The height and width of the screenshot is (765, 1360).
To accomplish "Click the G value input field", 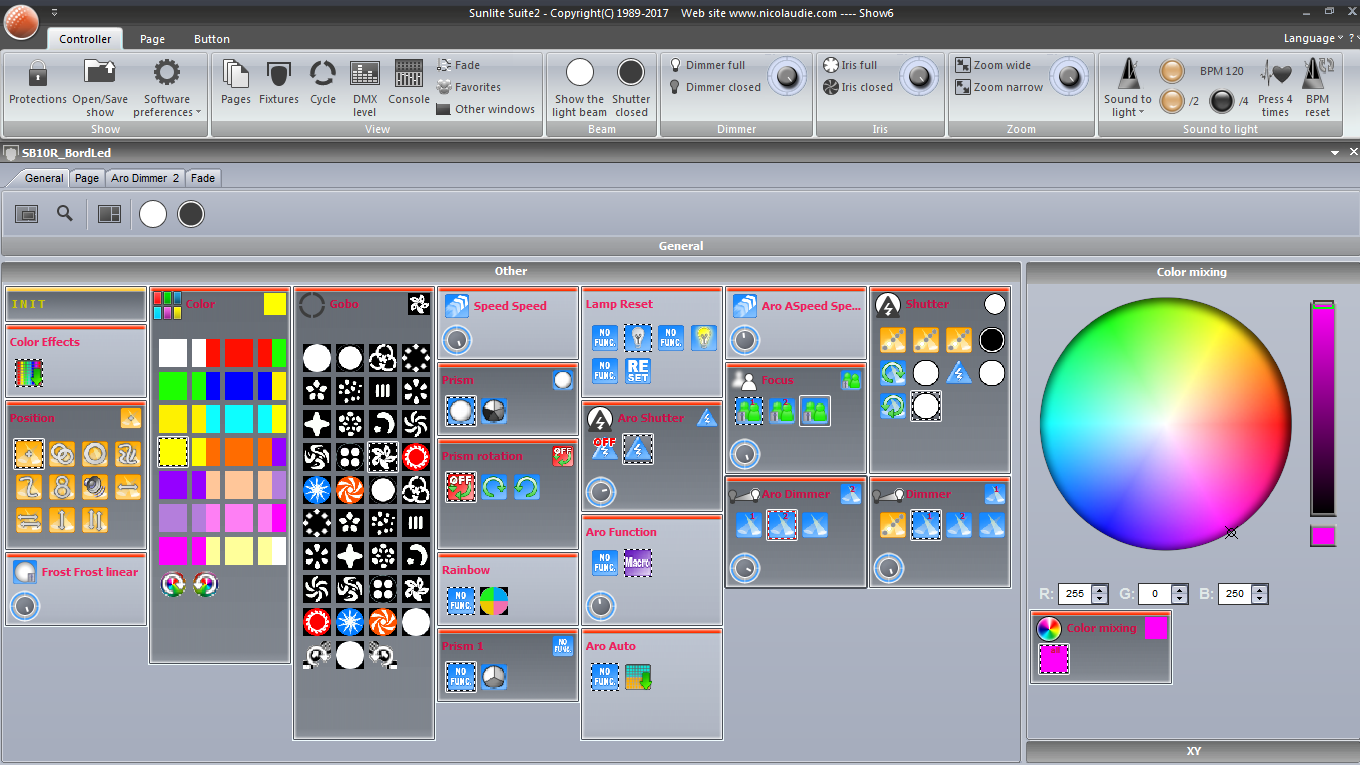I will click(1156, 594).
